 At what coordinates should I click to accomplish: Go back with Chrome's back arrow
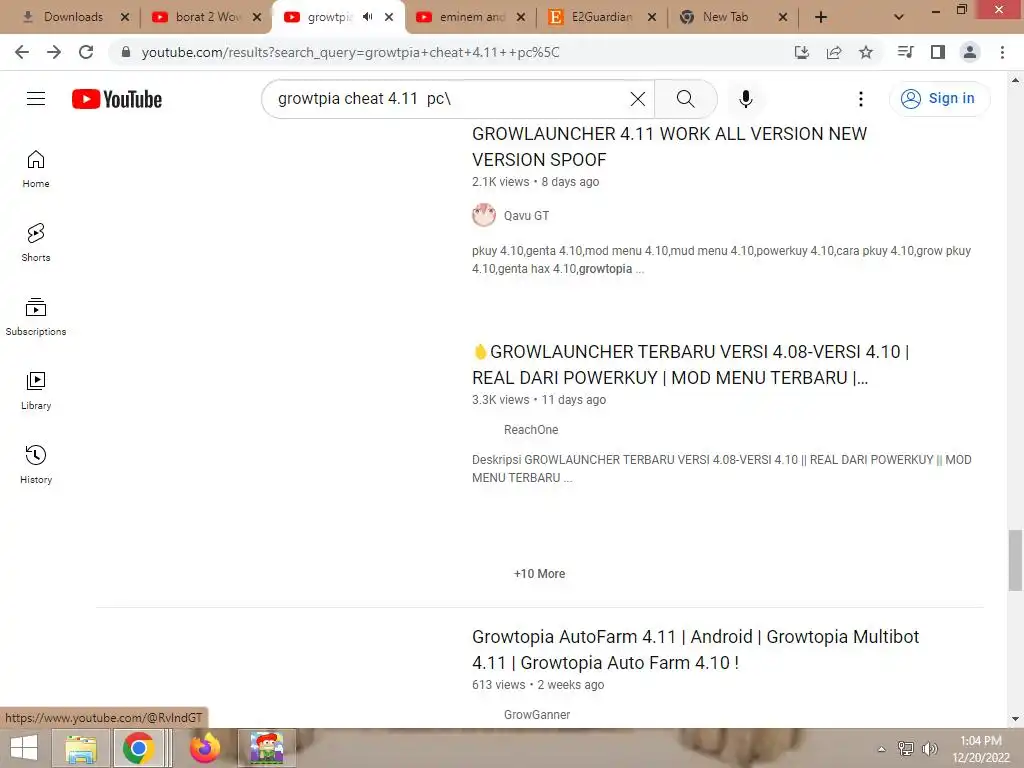[22, 52]
